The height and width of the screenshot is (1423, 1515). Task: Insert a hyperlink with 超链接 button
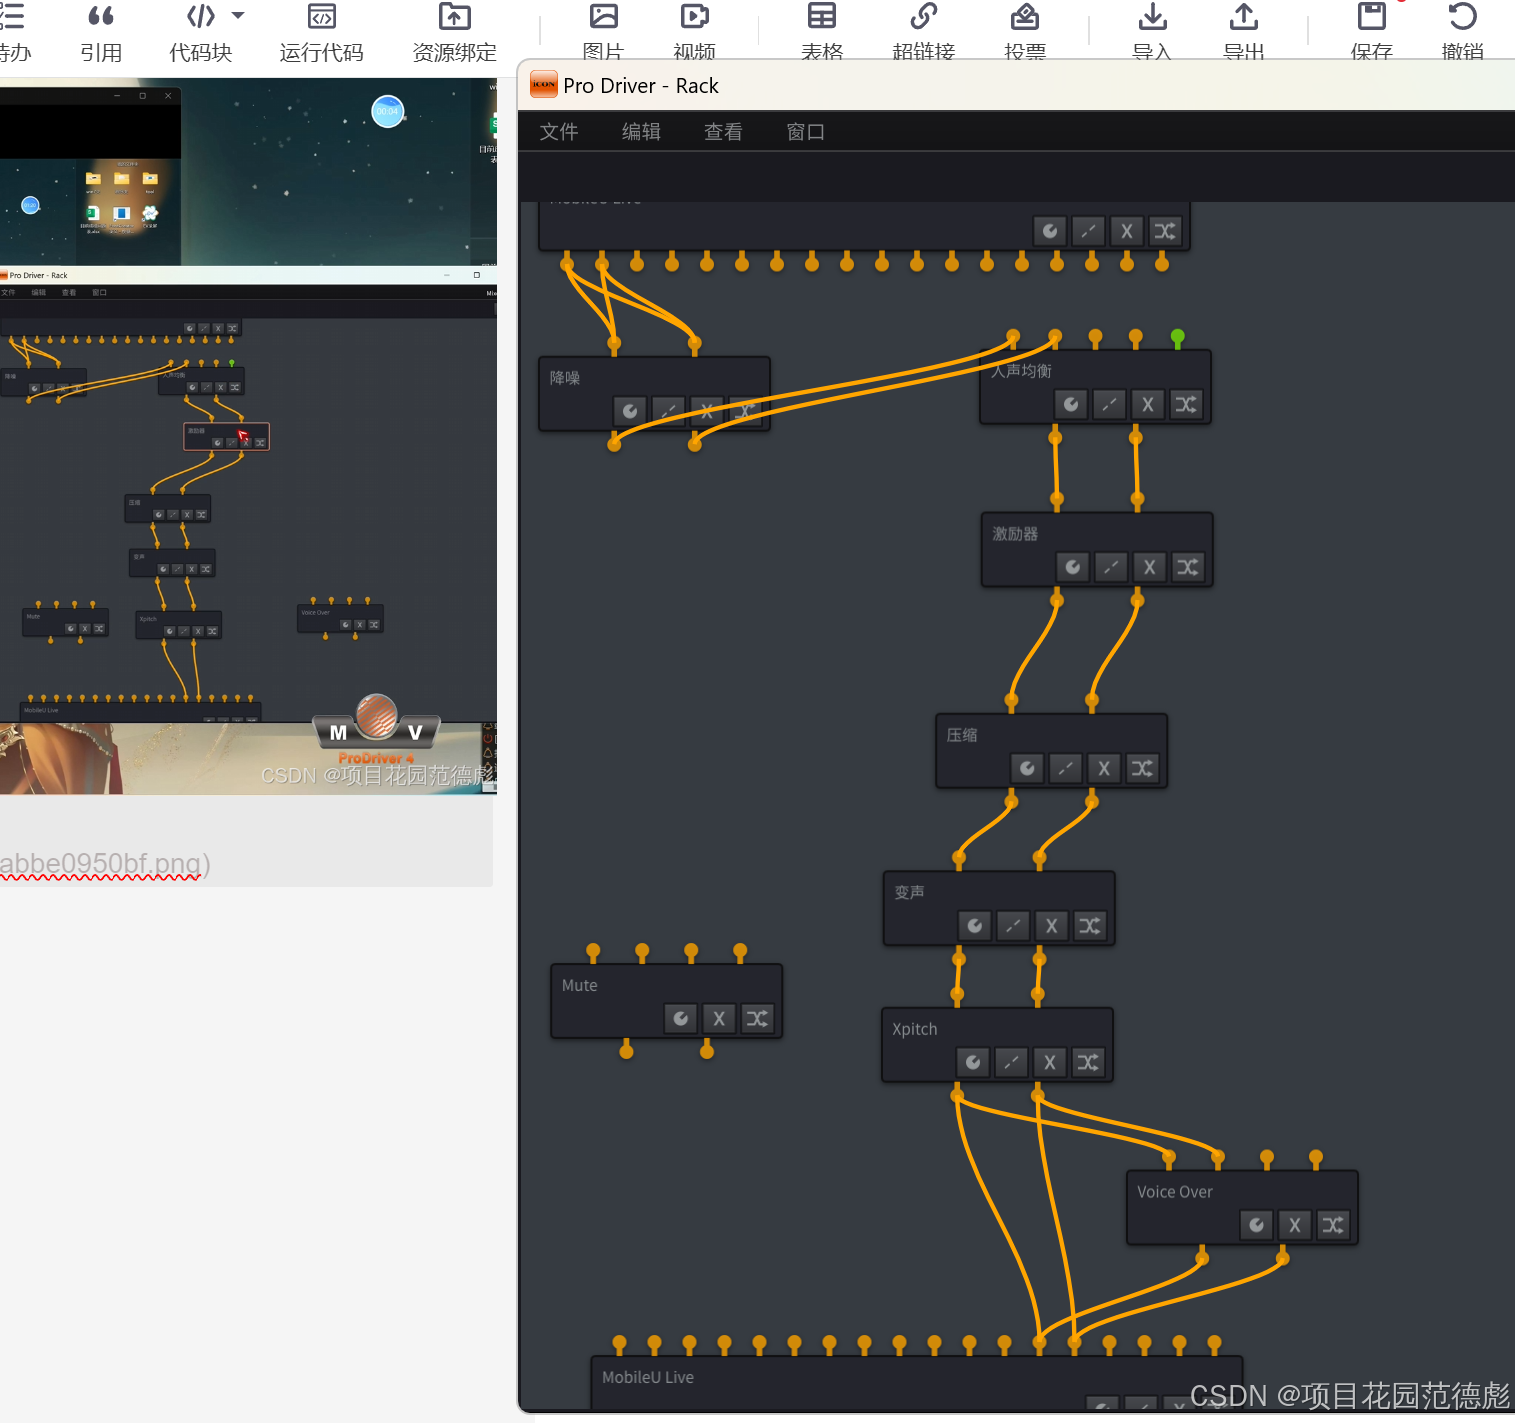click(924, 30)
